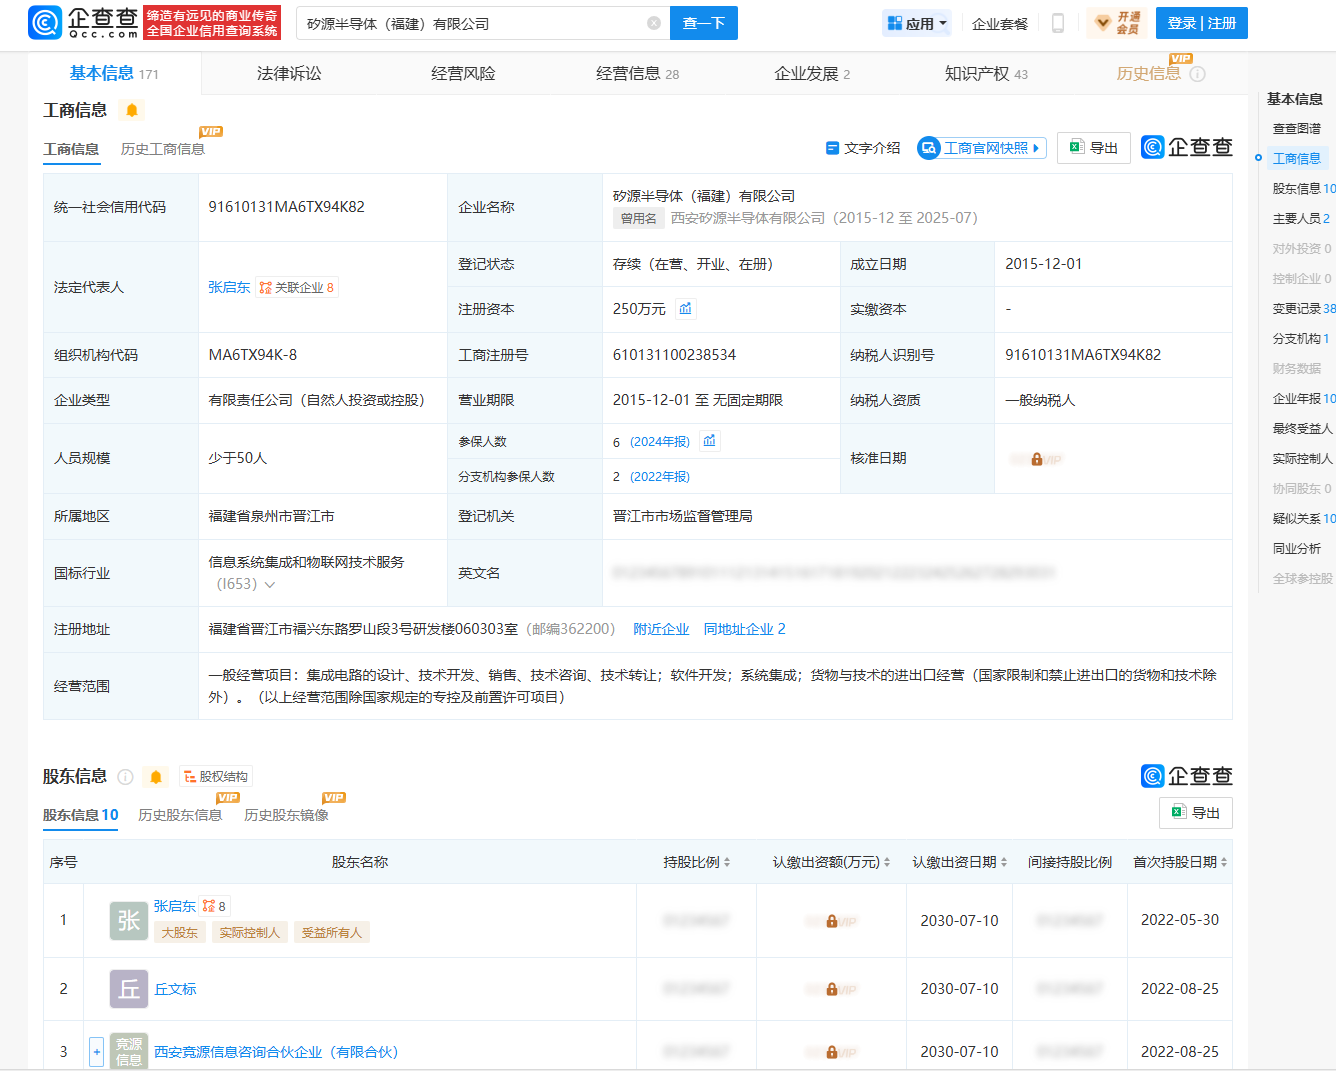Click the bell icon beside 股东信息 heading
1336x1071 pixels.
pos(156,777)
